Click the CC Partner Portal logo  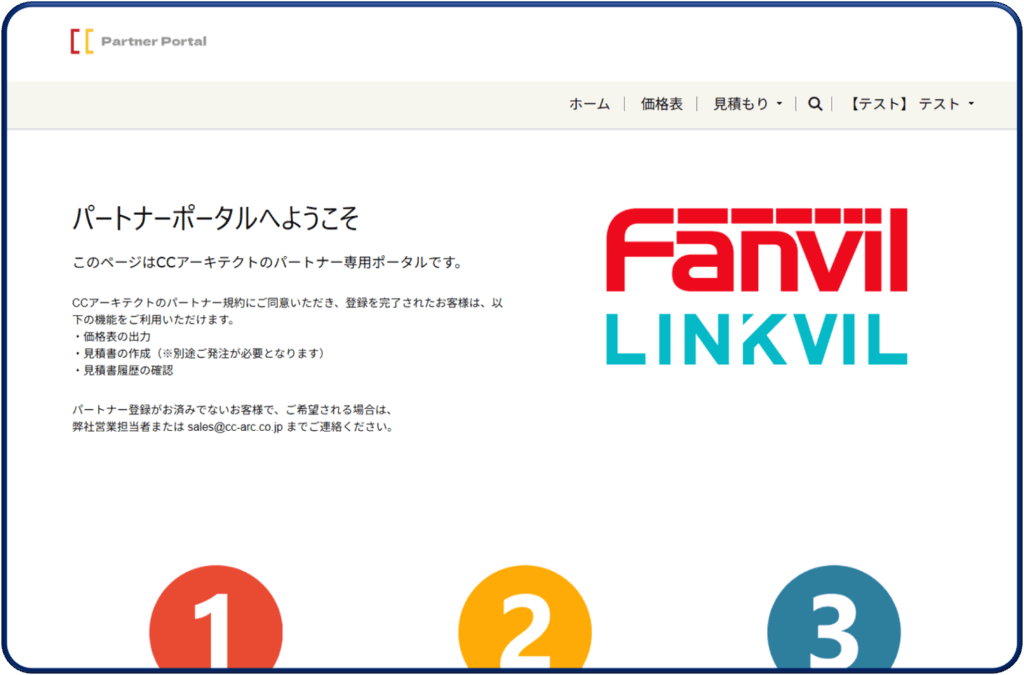[138, 41]
